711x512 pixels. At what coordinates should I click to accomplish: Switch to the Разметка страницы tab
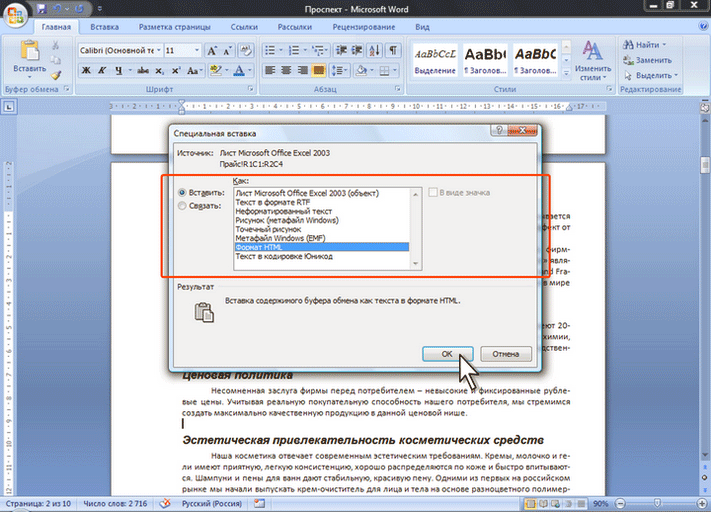[x=175, y=27]
